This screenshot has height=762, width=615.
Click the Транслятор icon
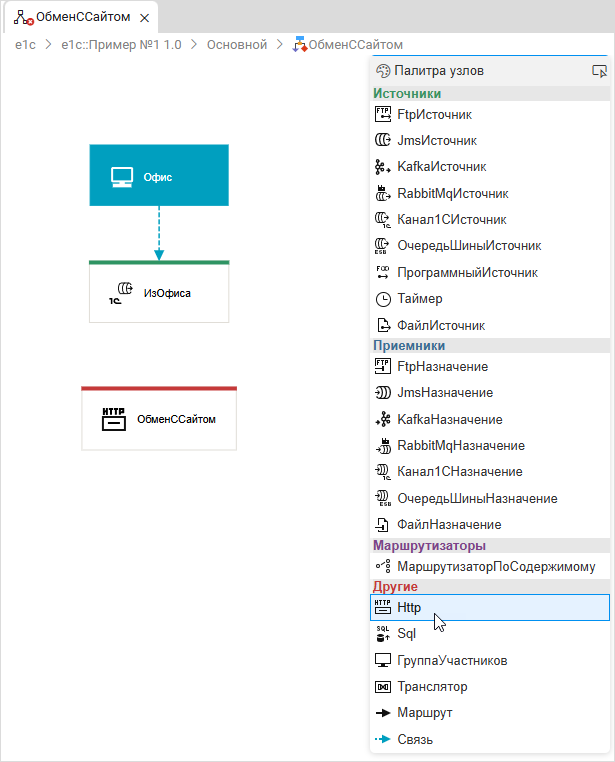coord(383,687)
